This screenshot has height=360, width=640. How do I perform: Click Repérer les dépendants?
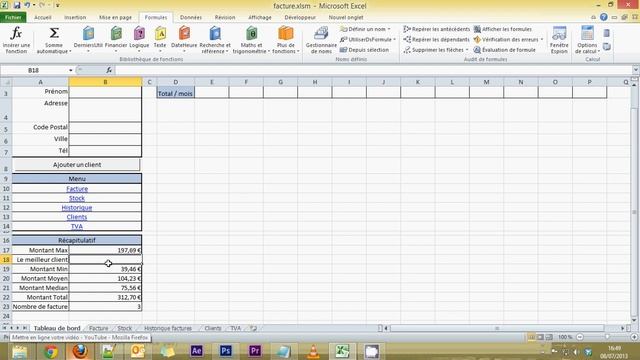point(436,40)
